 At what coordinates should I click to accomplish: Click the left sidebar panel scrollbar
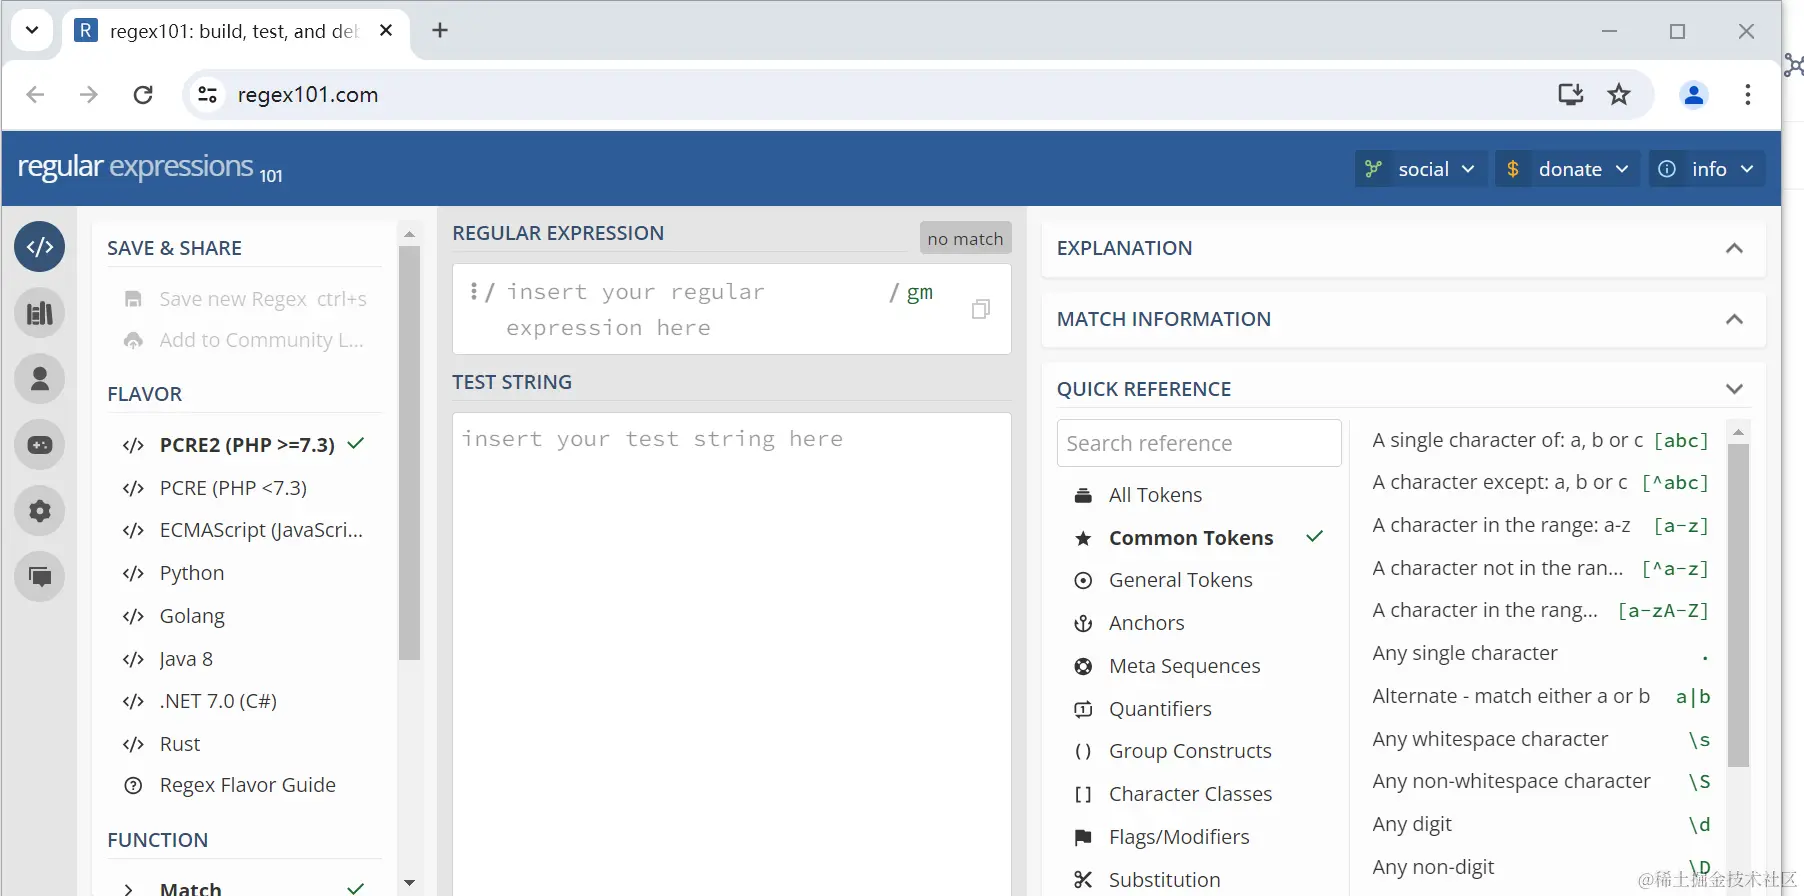click(409, 452)
